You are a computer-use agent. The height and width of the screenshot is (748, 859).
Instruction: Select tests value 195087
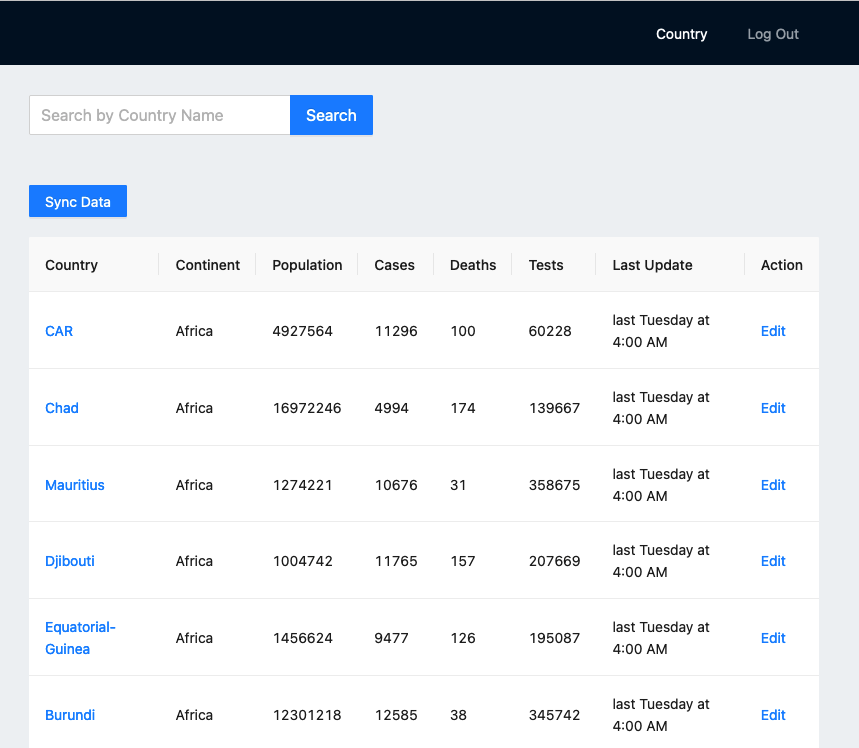[x=554, y=638]
